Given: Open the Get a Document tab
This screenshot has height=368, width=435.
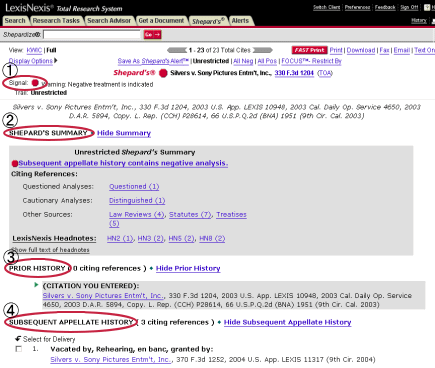Looking at the screenshot, I should (x=161, y=21).
